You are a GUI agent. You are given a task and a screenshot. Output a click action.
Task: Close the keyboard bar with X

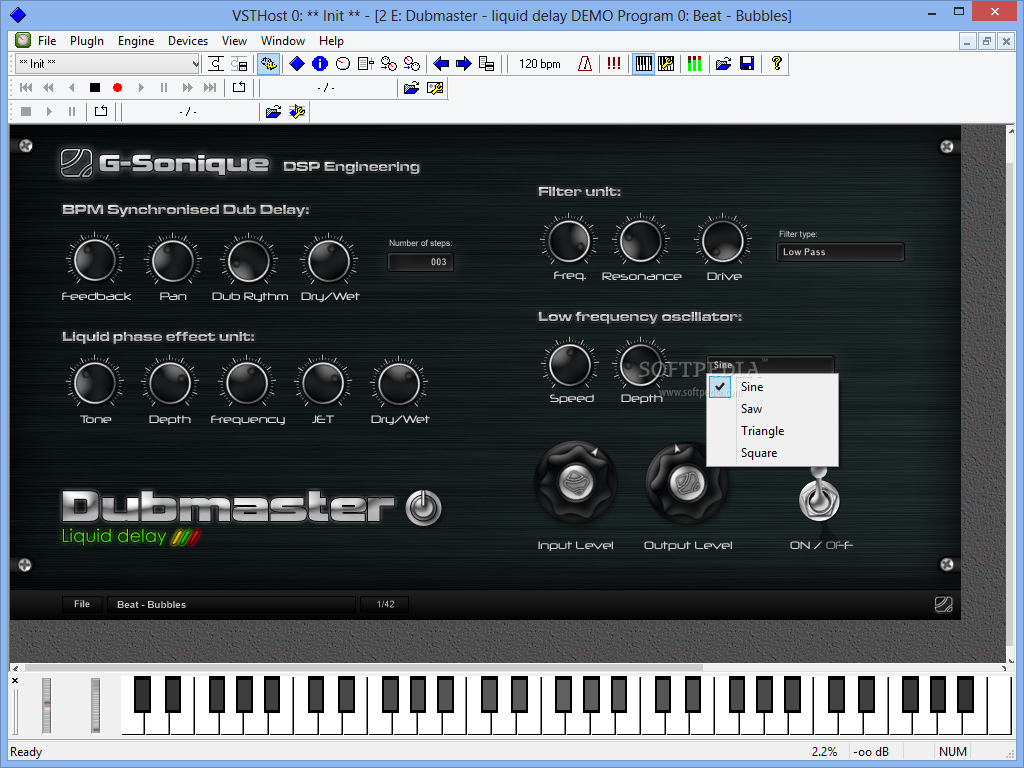[15, 680]
